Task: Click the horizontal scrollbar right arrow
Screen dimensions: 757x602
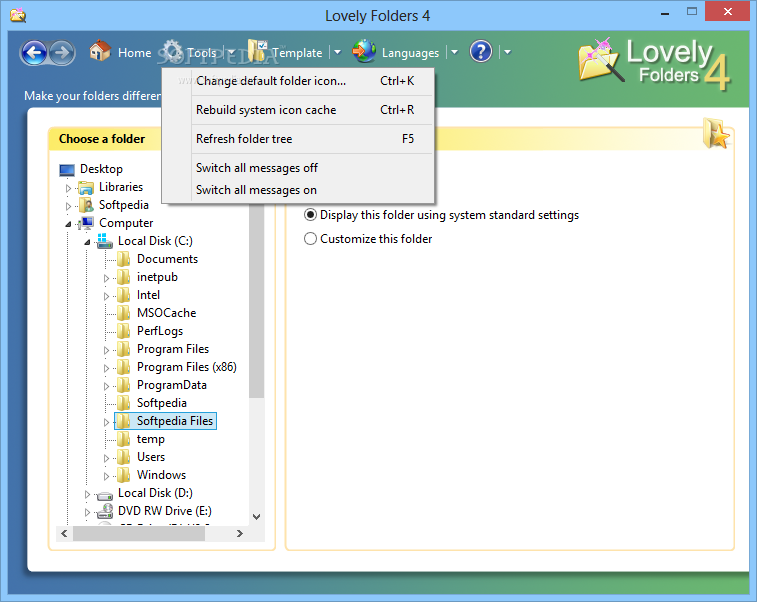Action: (239, 533)
